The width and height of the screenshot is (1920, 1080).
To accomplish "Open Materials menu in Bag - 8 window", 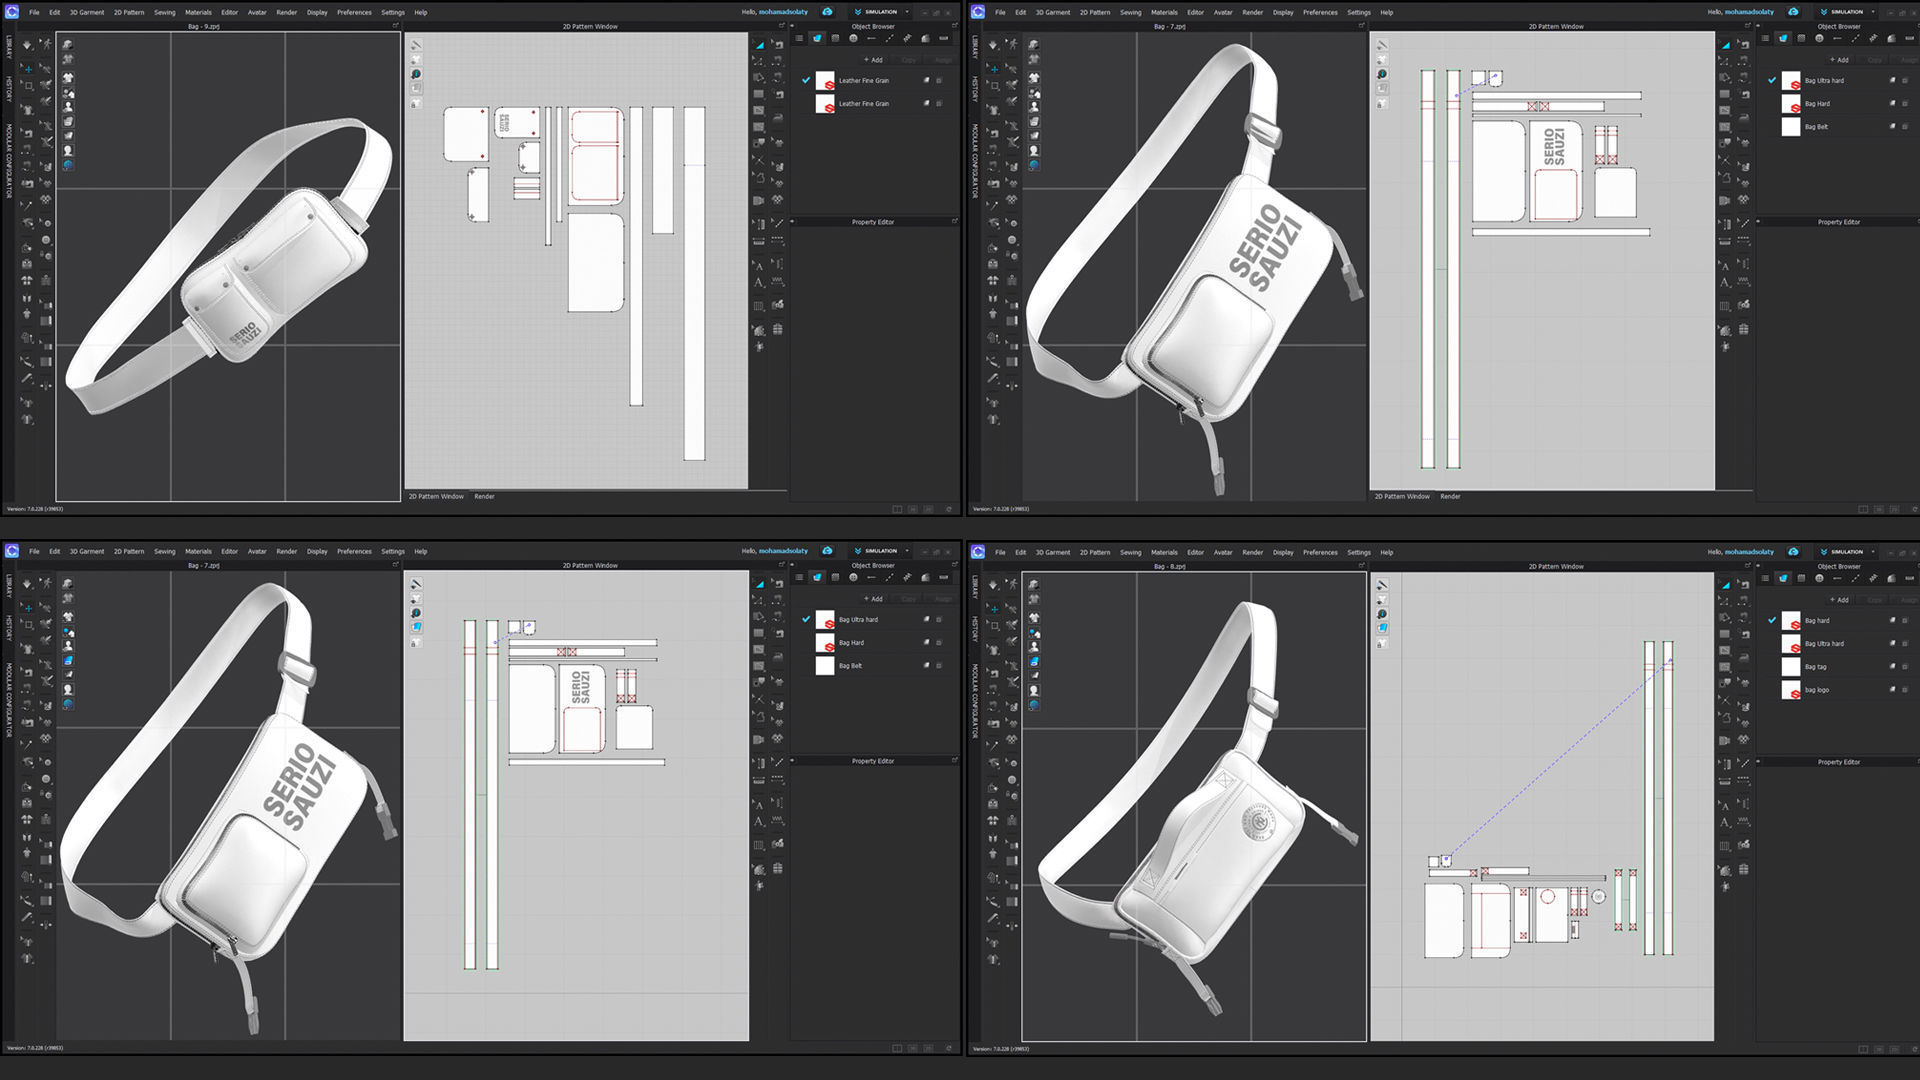I will tap(1164, 552).
